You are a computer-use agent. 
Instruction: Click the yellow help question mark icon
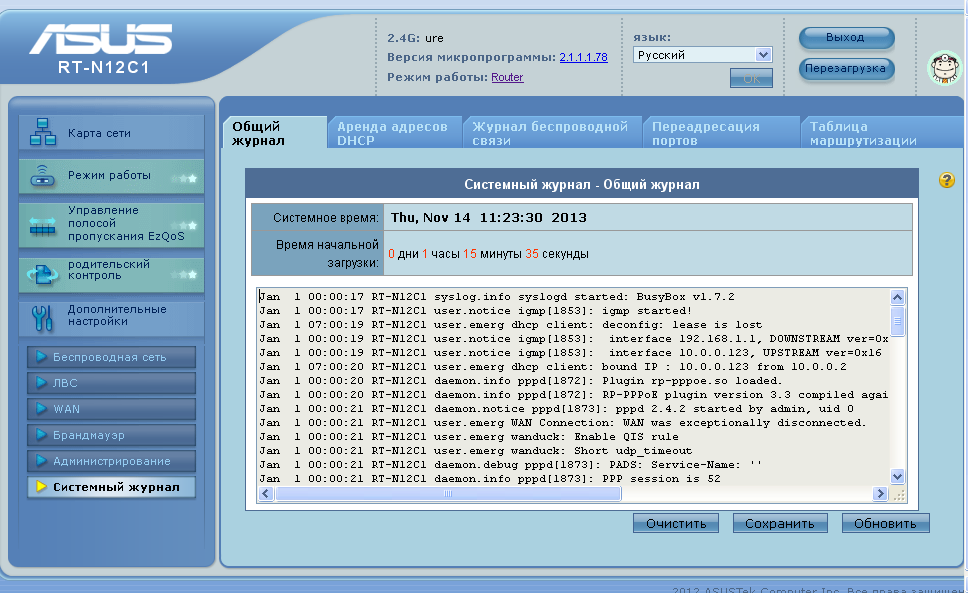pos(946,180)
